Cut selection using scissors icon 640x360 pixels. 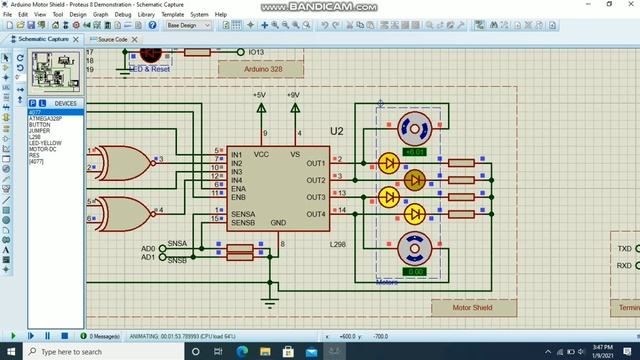tap(350, 25)
